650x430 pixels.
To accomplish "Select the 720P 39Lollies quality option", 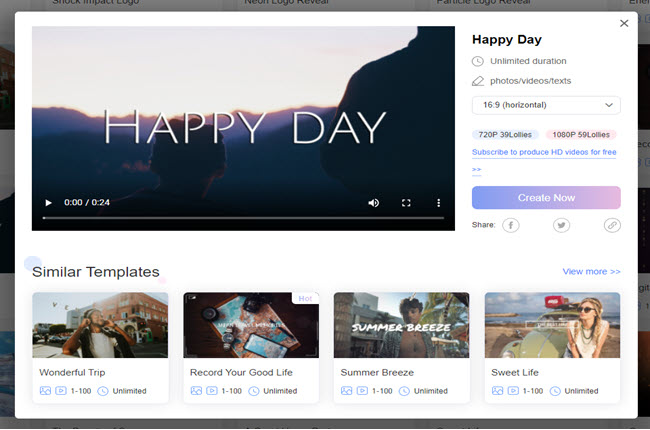I will [505, 134].
